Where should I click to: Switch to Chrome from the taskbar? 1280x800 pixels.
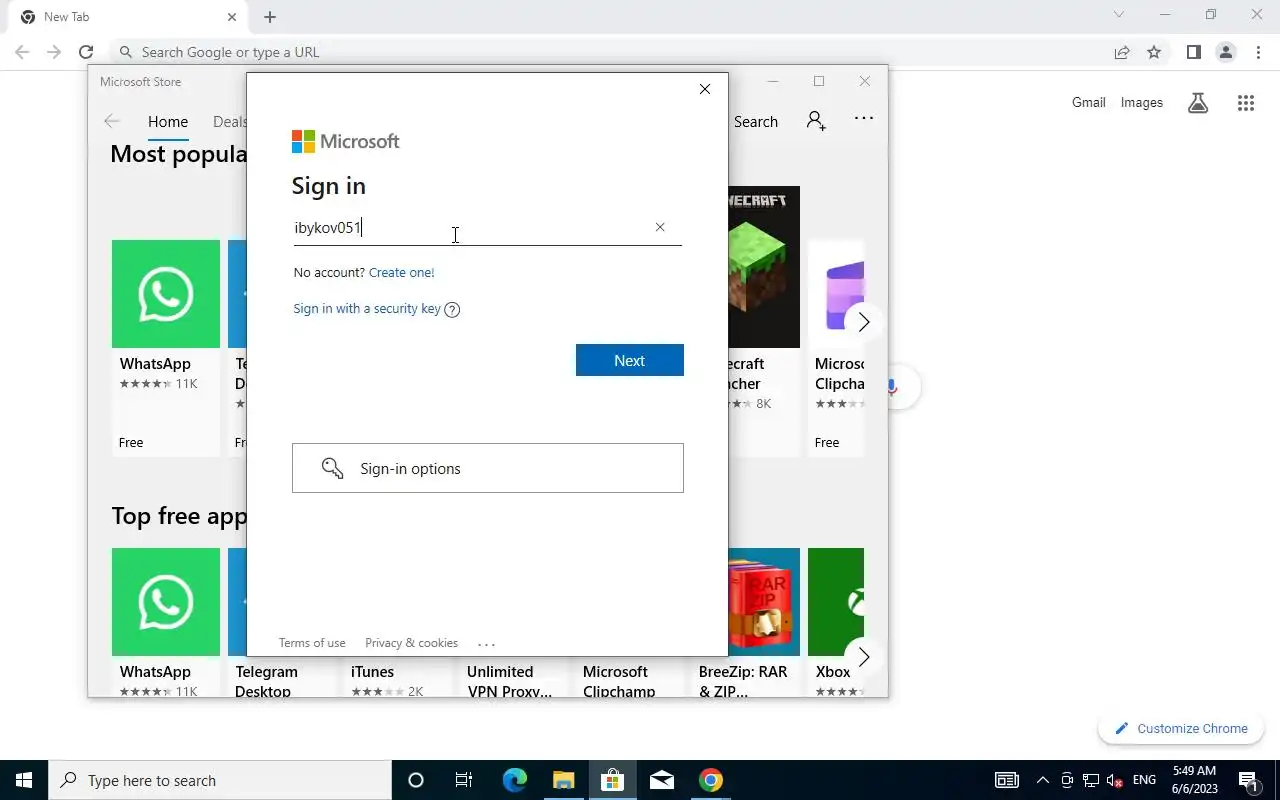(710, 780)
